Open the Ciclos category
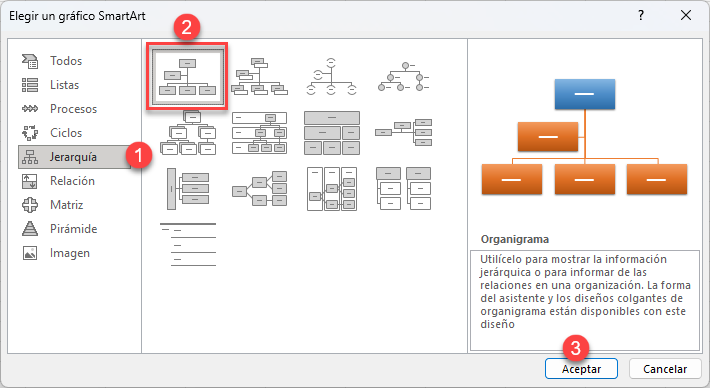Viewport: 710px width, 388px height. (66, 133)
